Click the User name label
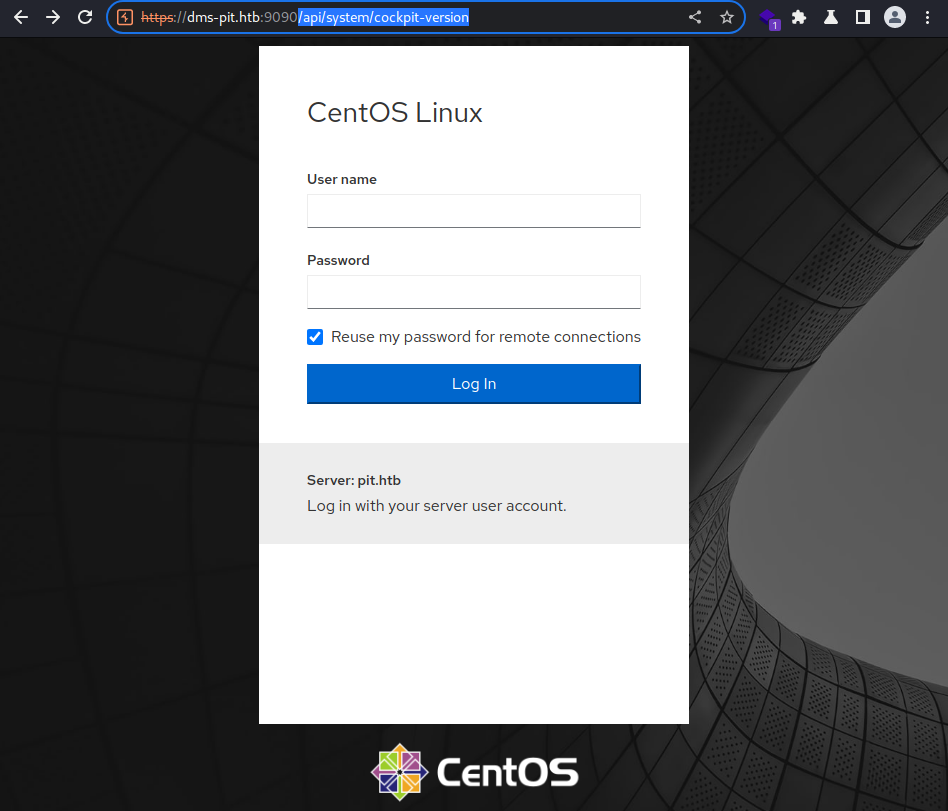 tap(342, 179)
